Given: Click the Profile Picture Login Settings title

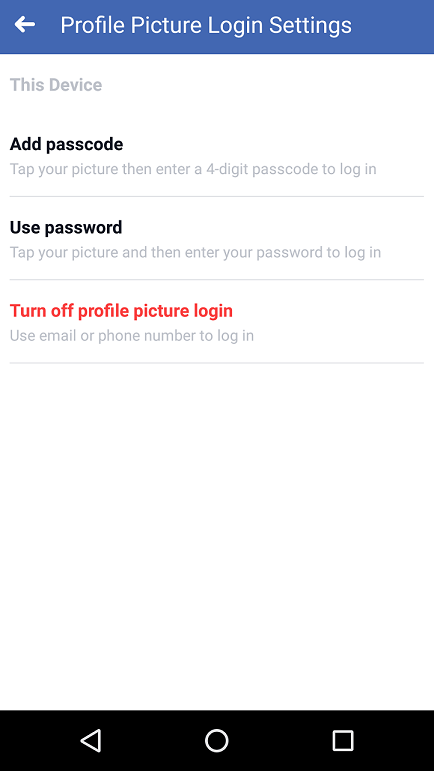Looking at the screenshot, I should (x=206, y=25).
